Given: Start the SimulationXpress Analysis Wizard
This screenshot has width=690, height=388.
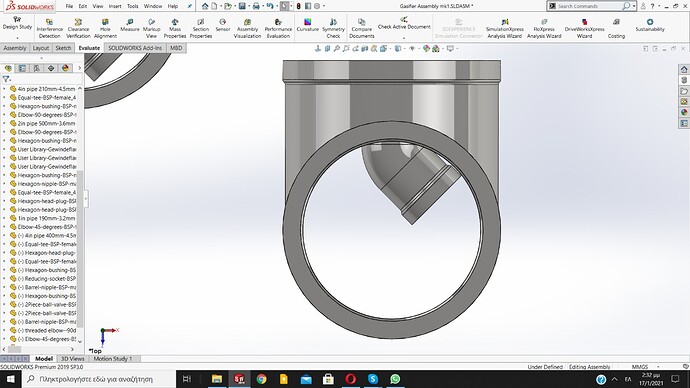Looking at the screenshot, I should pos(504,29).
